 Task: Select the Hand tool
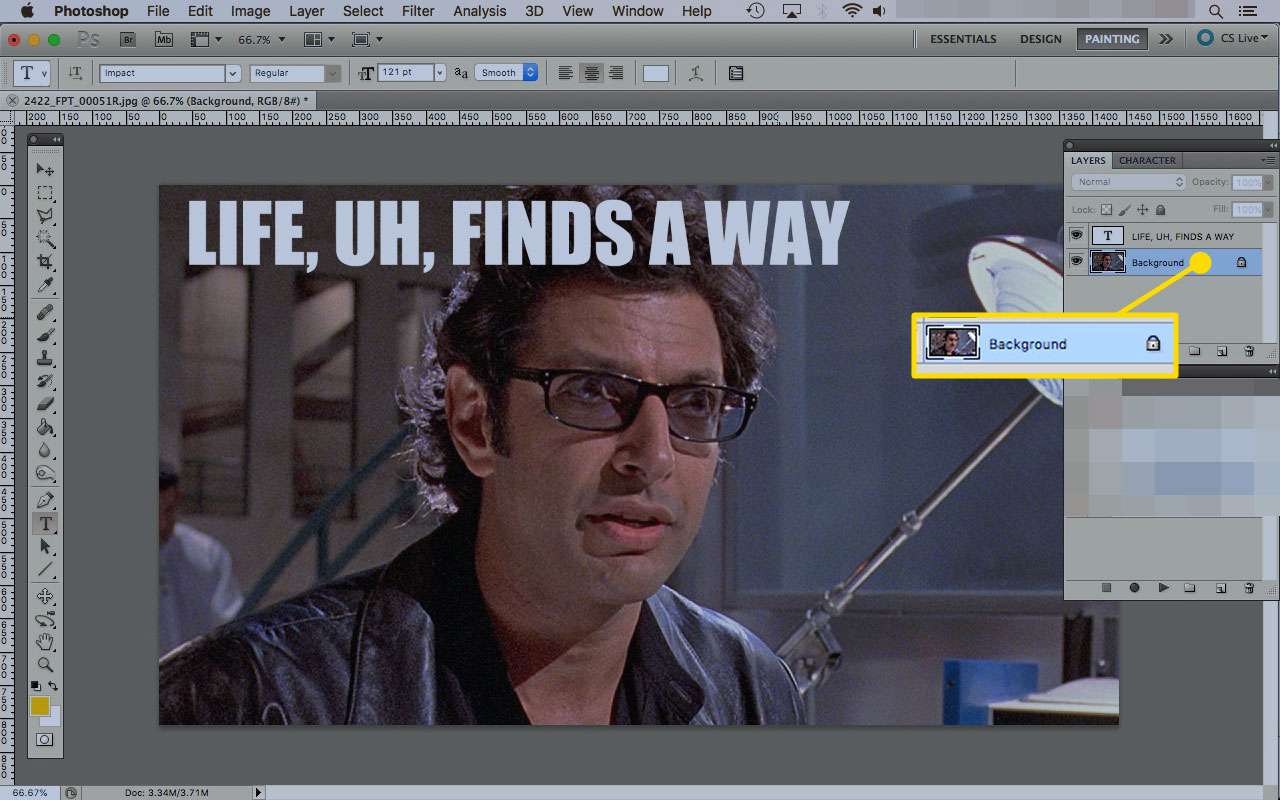click(x=45, y=643)
